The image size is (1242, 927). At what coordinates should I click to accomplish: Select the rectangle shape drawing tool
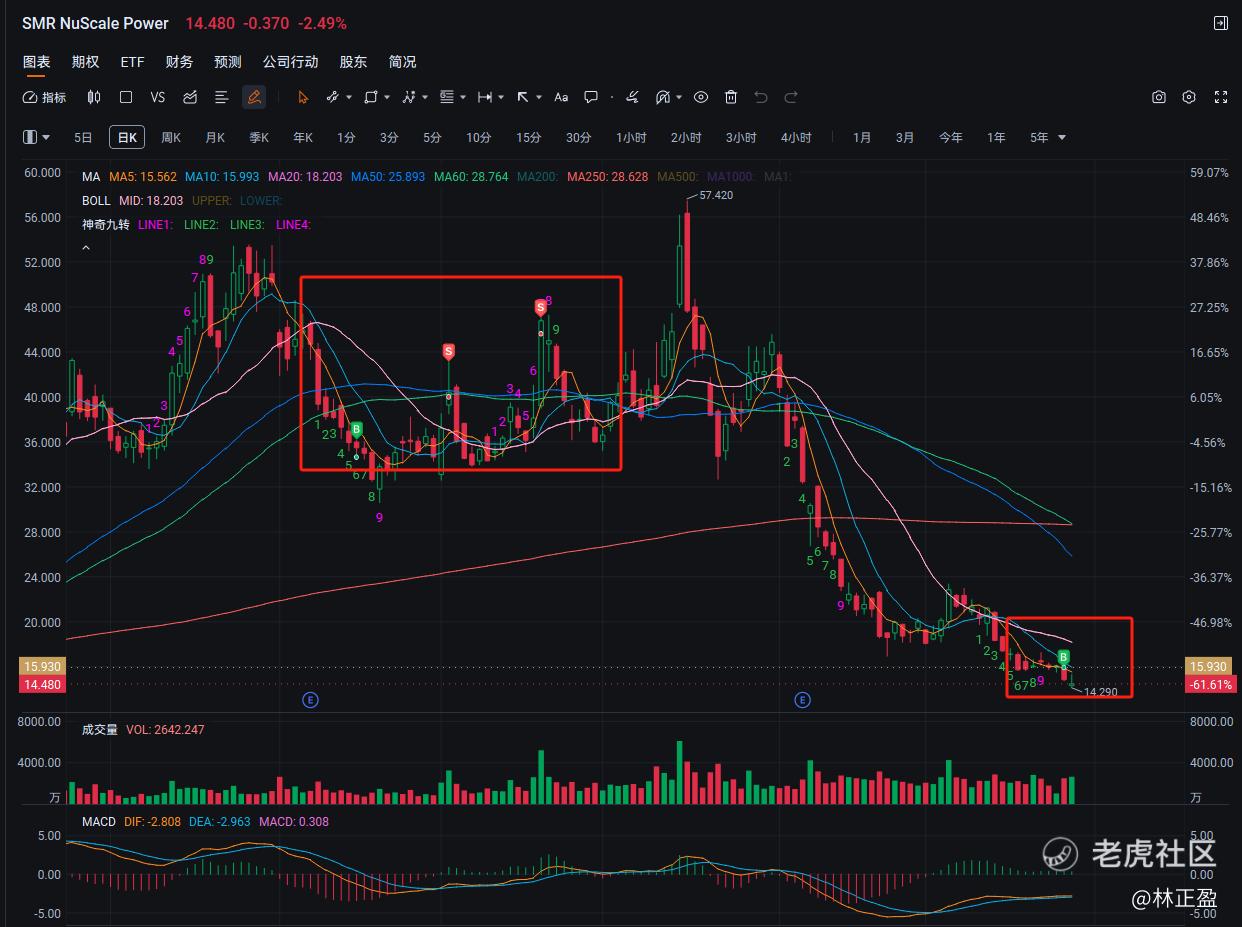click(x=371, y=97)
